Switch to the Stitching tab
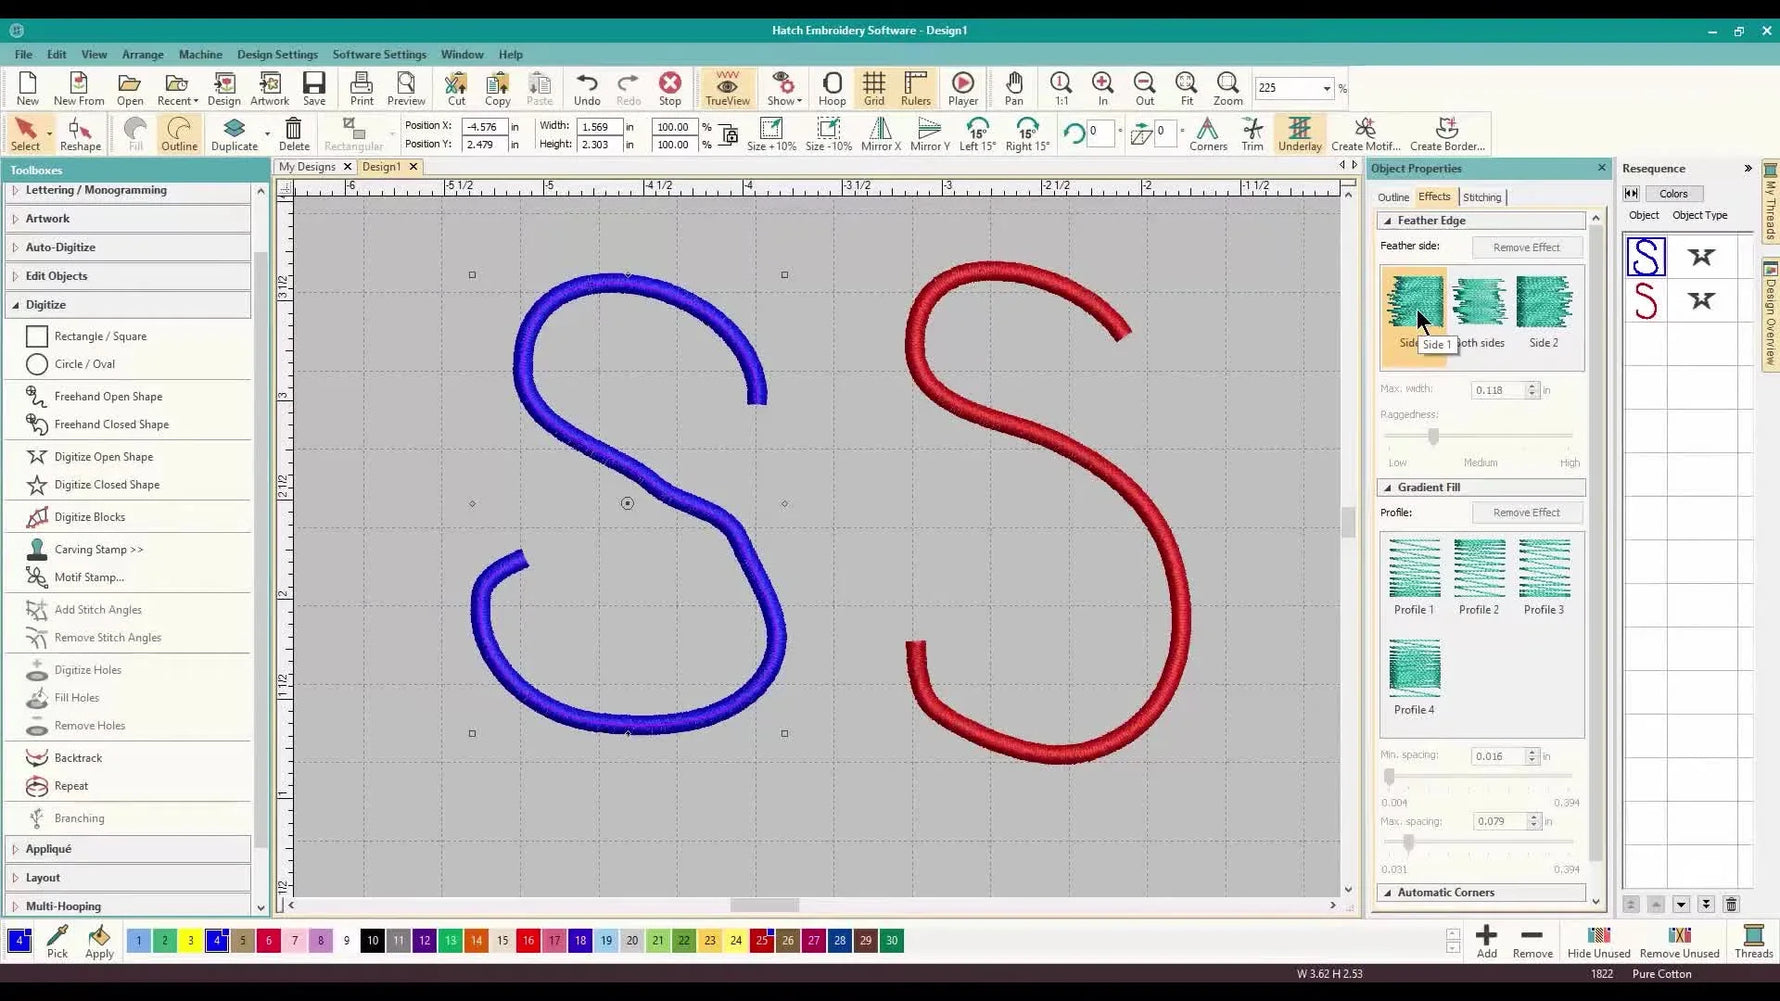The width and height of the screenshot is (1780, 1001). pos(1481,197)
